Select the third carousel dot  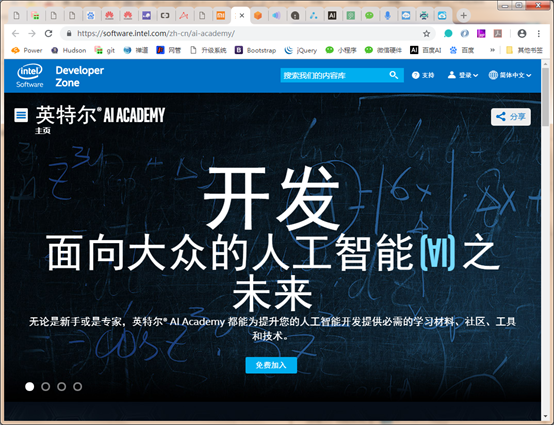pyautogui.click(x=61, y=386)
